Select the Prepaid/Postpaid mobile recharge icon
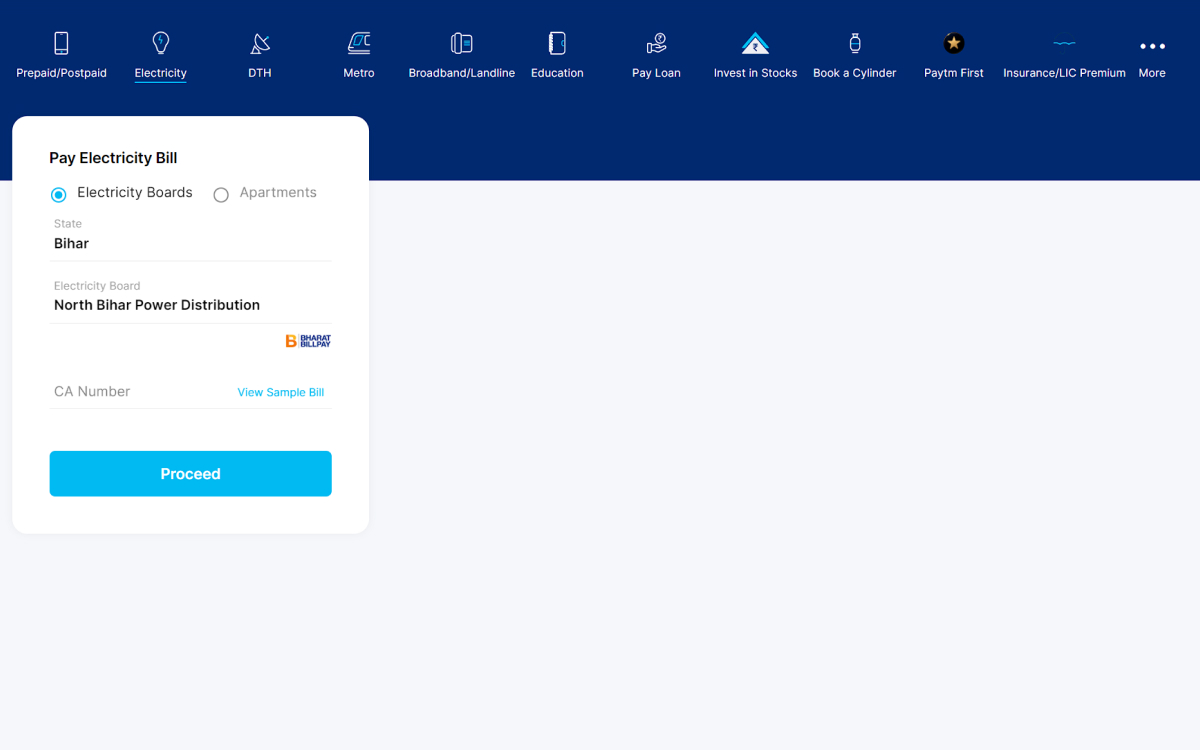This screenshot has height=750, width=1200. pyautogui.click(x=60, y=45)
